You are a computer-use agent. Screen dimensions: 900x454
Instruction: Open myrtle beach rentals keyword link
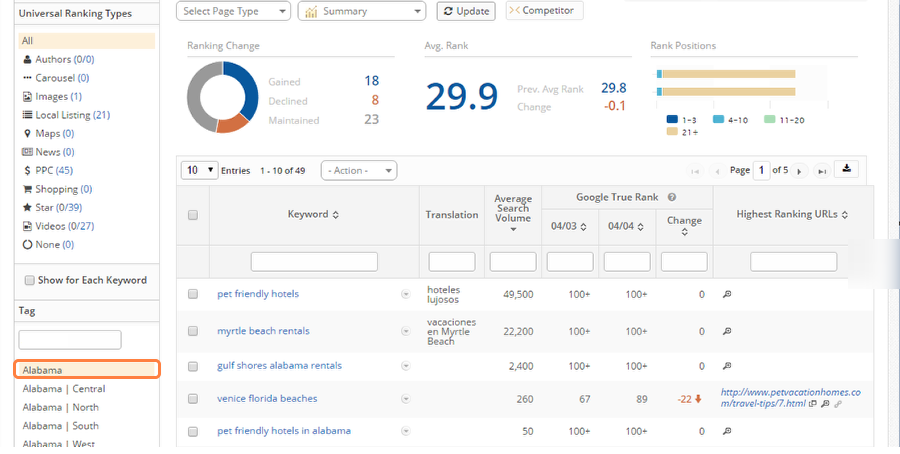[263, 331]
